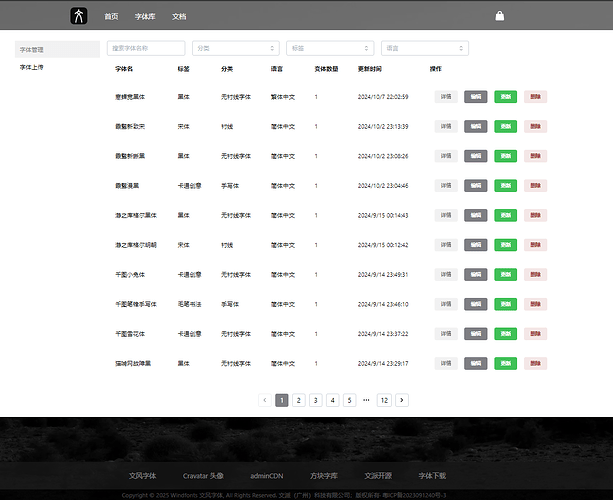This screenshot has width=613, height=500.
Task: Open 字体库 in the top navigation
Action: (x=145, y=16)
